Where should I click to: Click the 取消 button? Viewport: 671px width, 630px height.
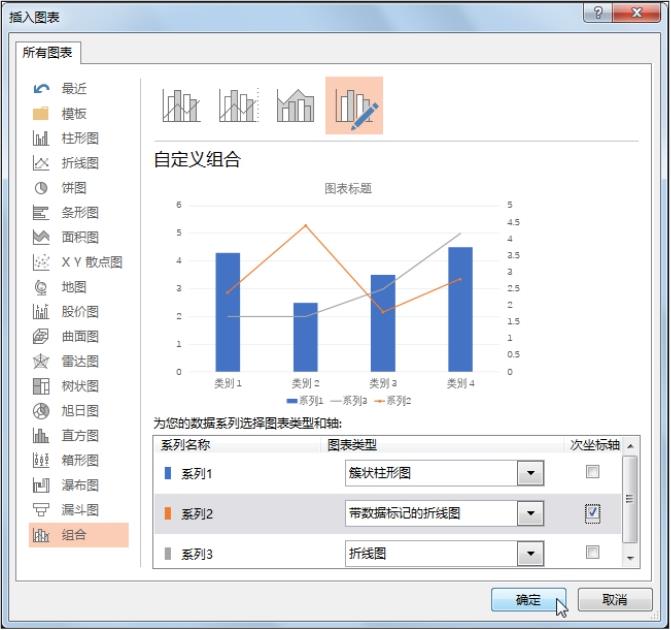(x=616, y=600)
